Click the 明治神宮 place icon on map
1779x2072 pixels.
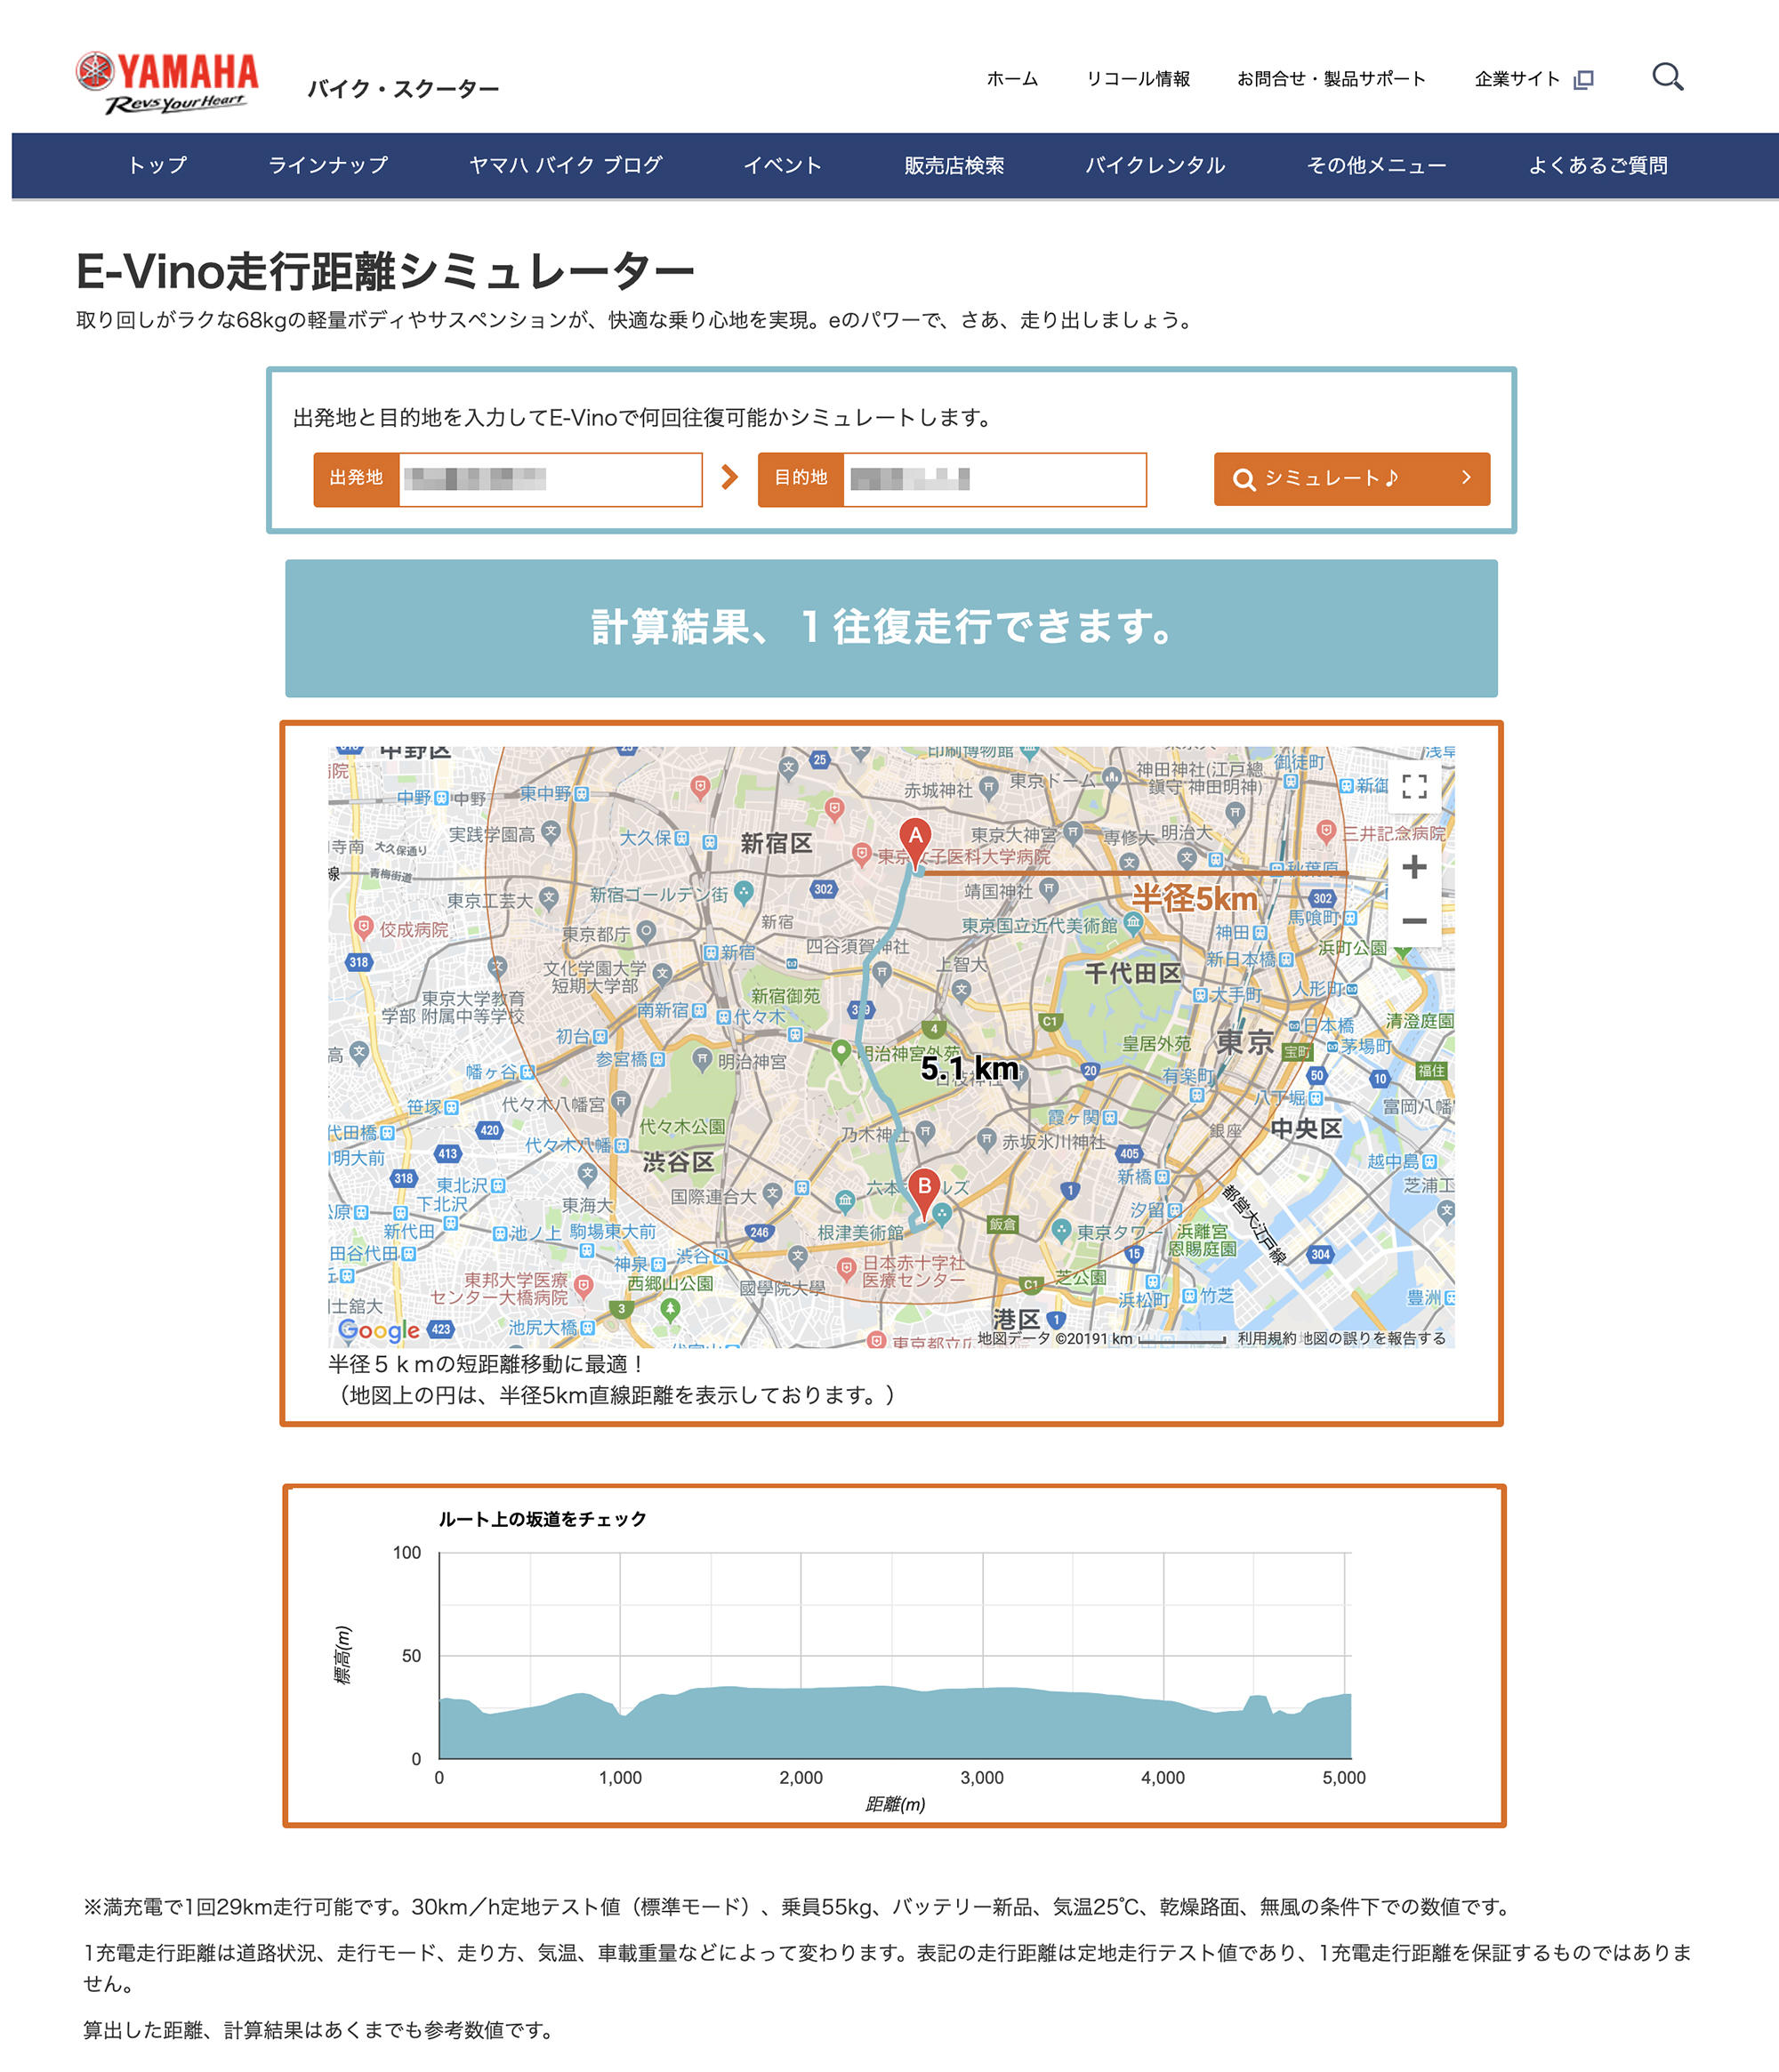[x=702, y=1059]
